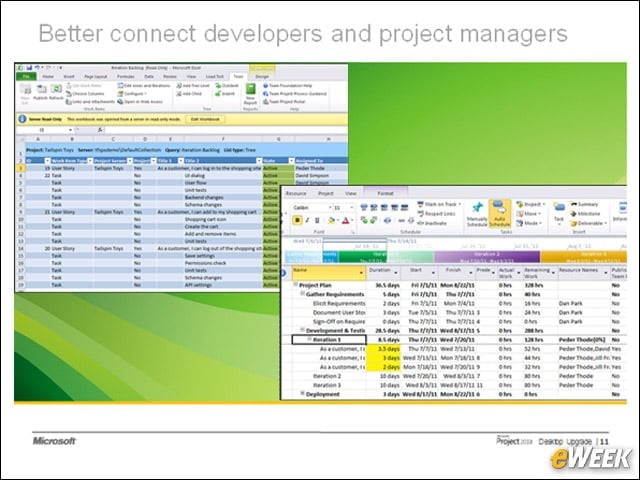Viewport: 640px width, 480px height.
Task: Open New Report in the Team ribbon
Action: click(250, 94)
